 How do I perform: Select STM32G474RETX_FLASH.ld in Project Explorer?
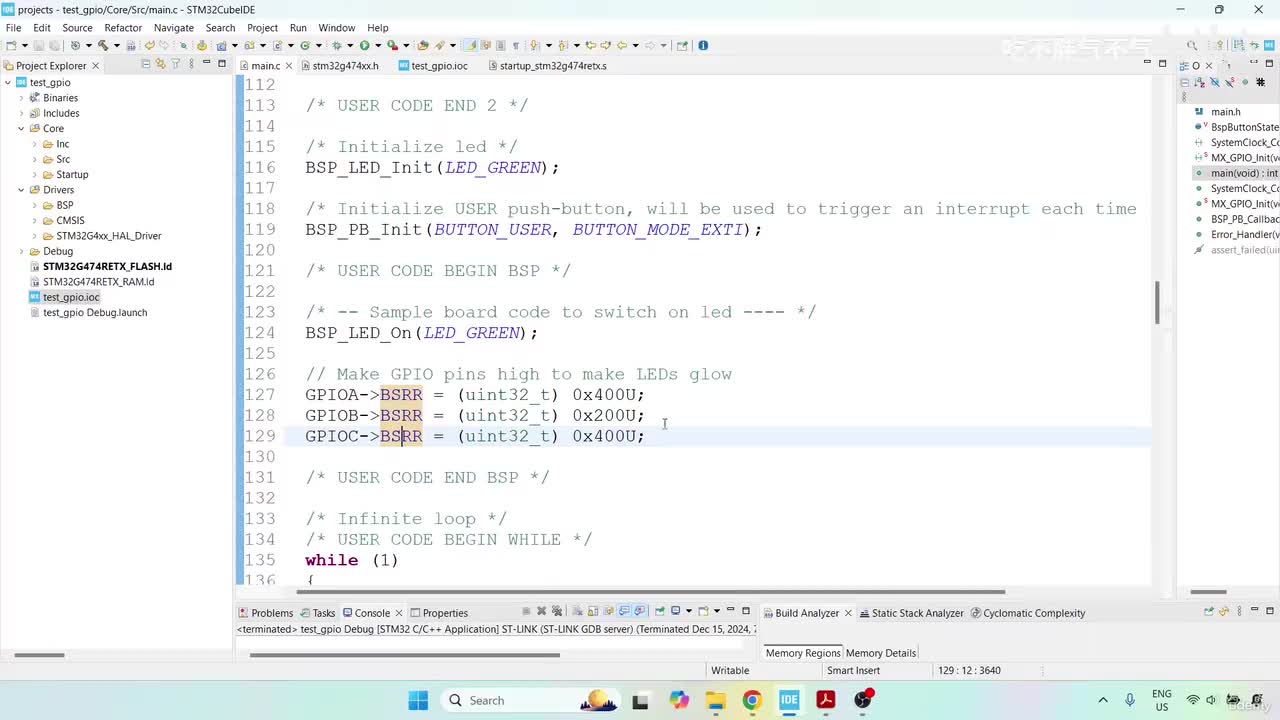point(107,267)
